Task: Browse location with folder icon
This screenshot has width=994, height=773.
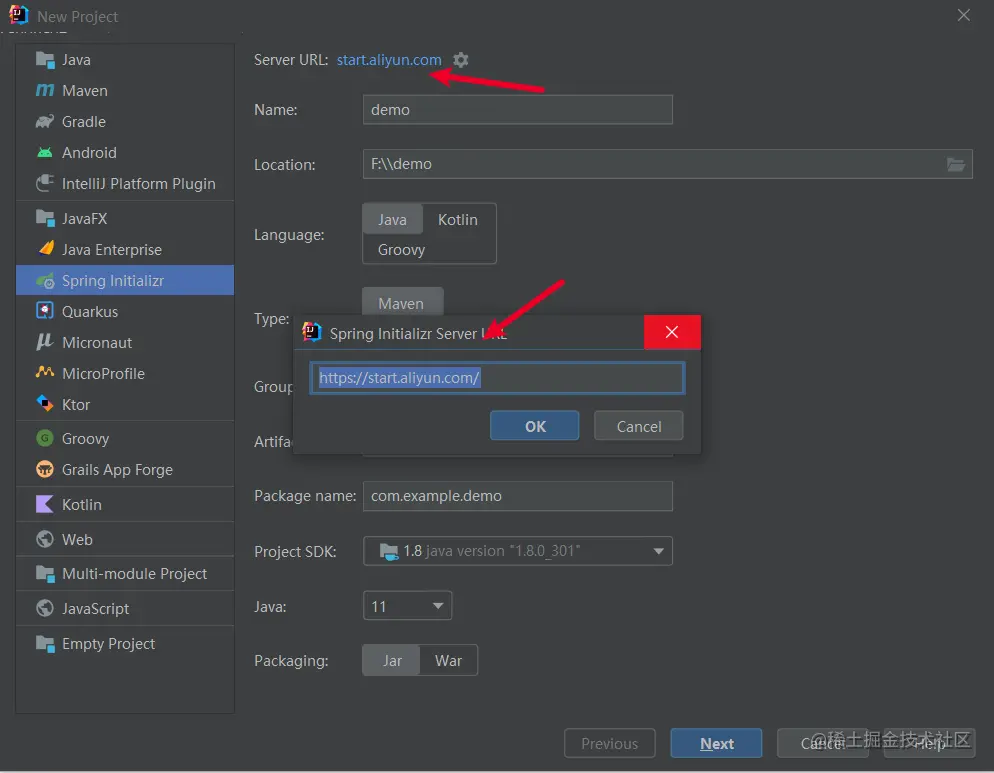Action: click(x=956, y=164)
